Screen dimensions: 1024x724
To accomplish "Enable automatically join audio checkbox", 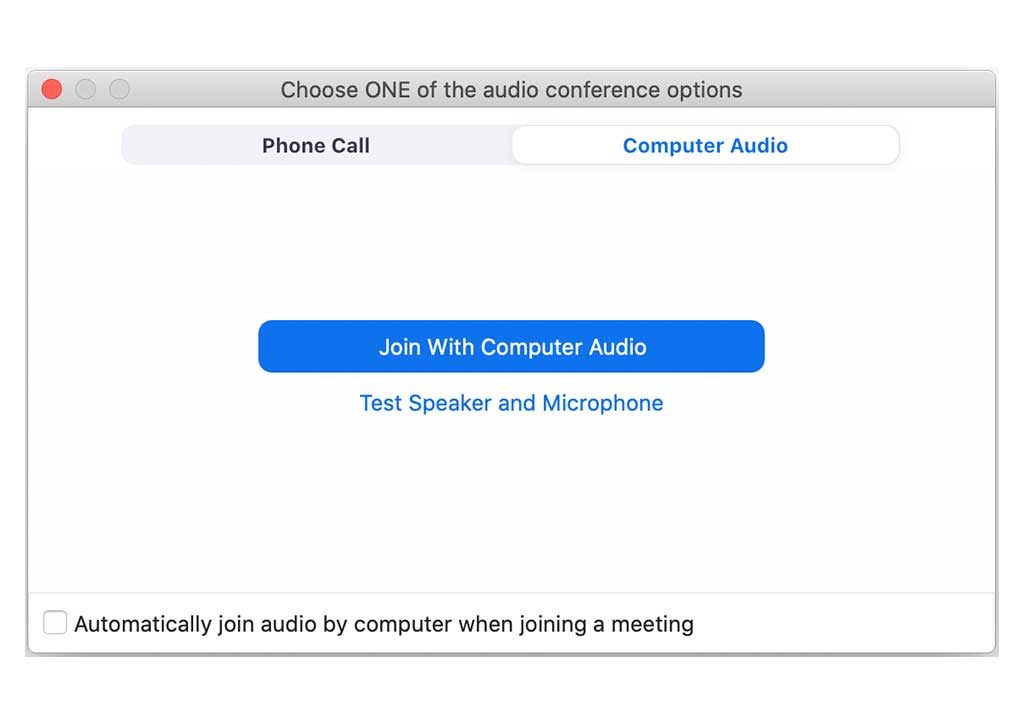I will pos(56,624).
